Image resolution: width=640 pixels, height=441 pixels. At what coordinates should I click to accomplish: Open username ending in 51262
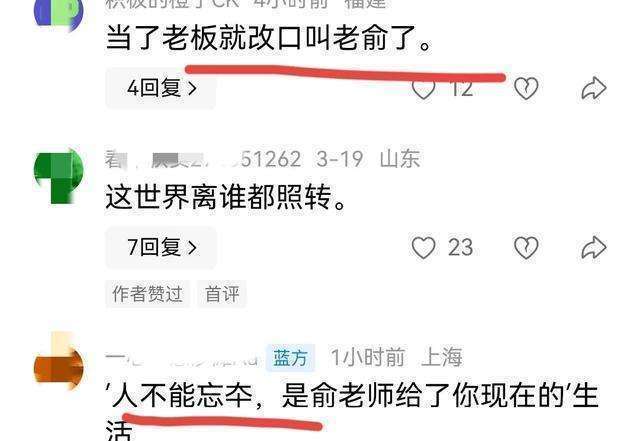(x=203, y=158)
